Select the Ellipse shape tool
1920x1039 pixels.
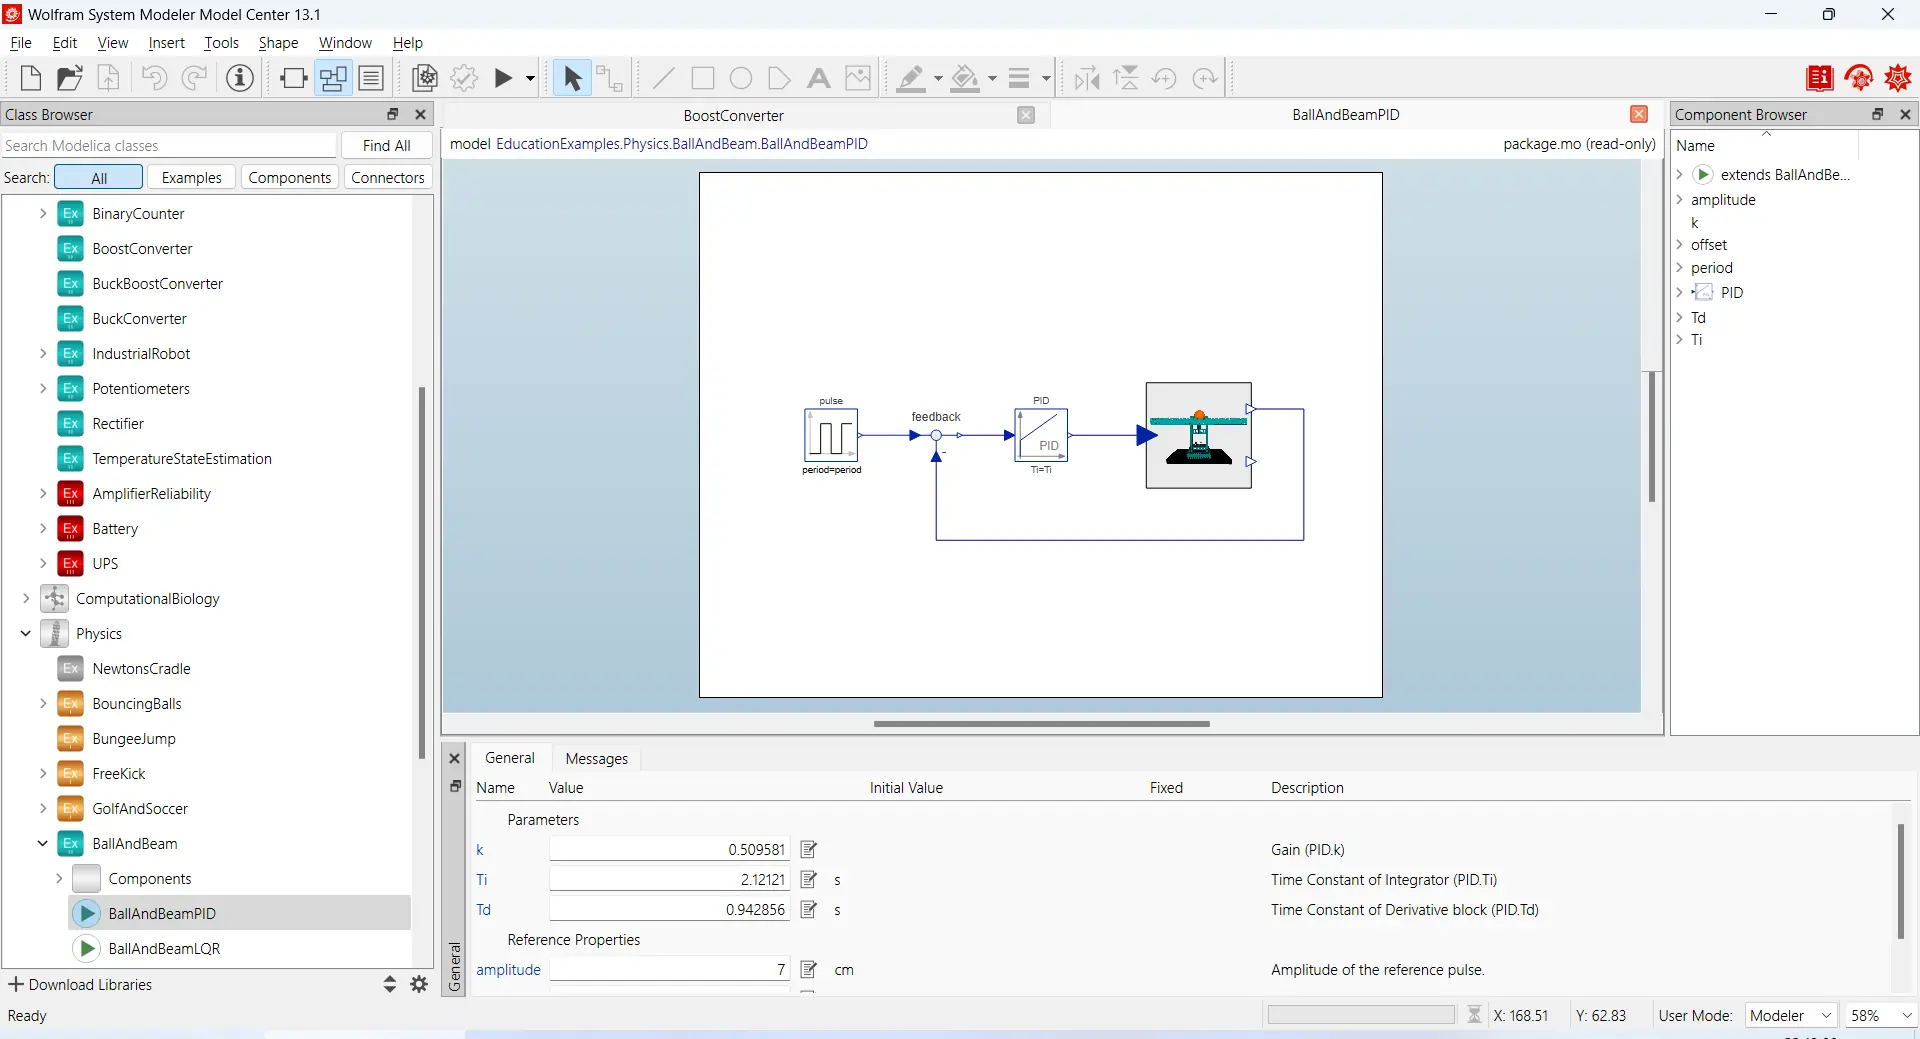point(741,78)
